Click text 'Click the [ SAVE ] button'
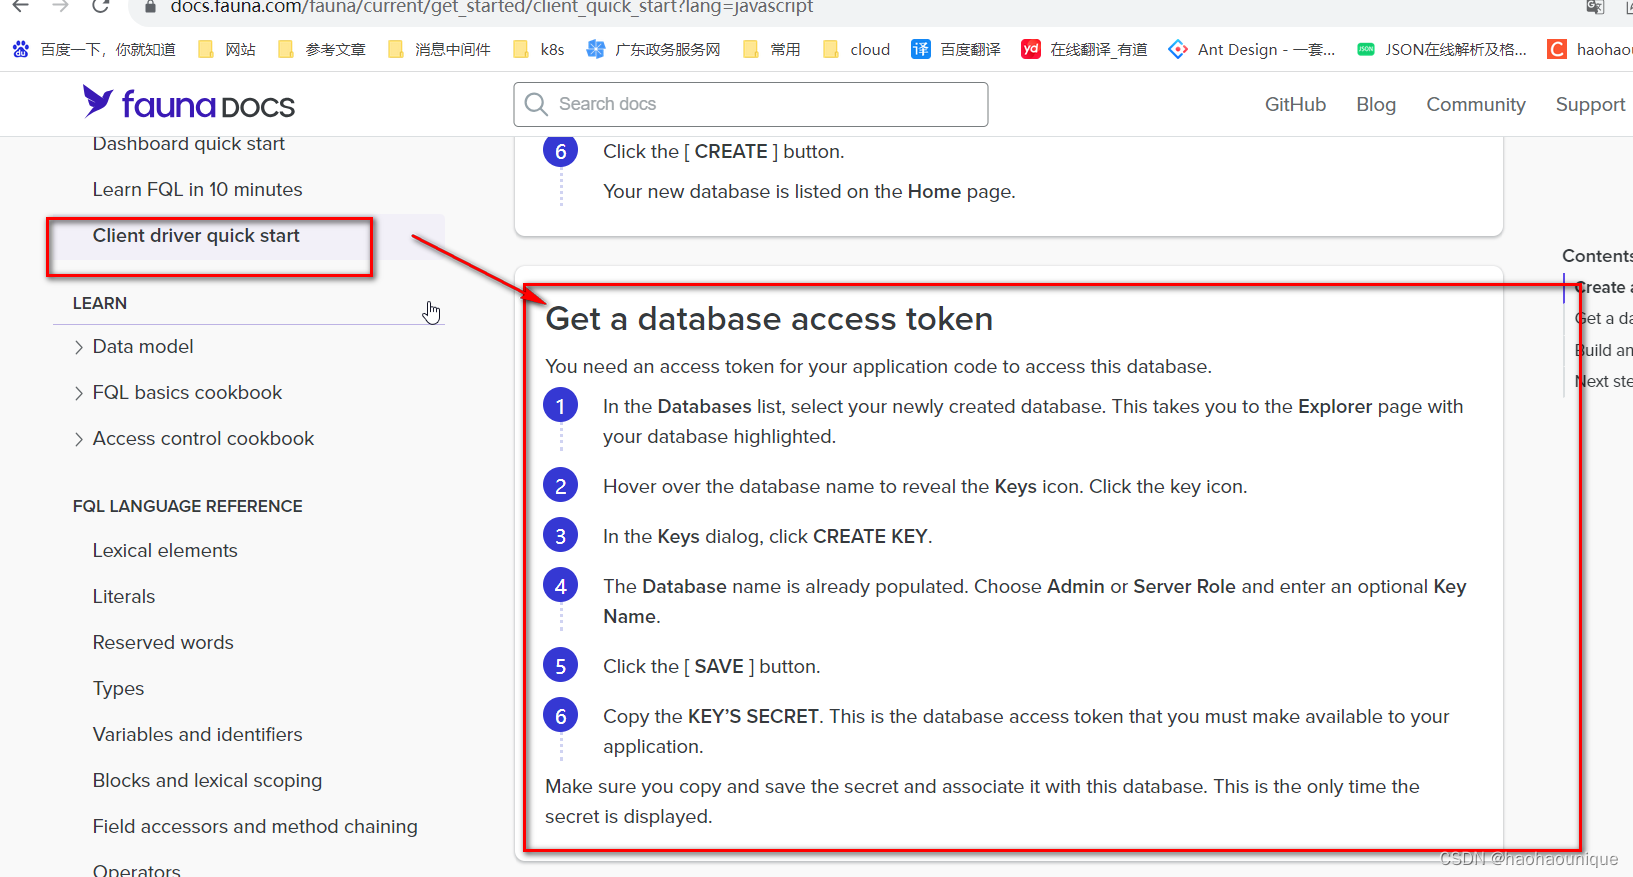 point(710,666)
